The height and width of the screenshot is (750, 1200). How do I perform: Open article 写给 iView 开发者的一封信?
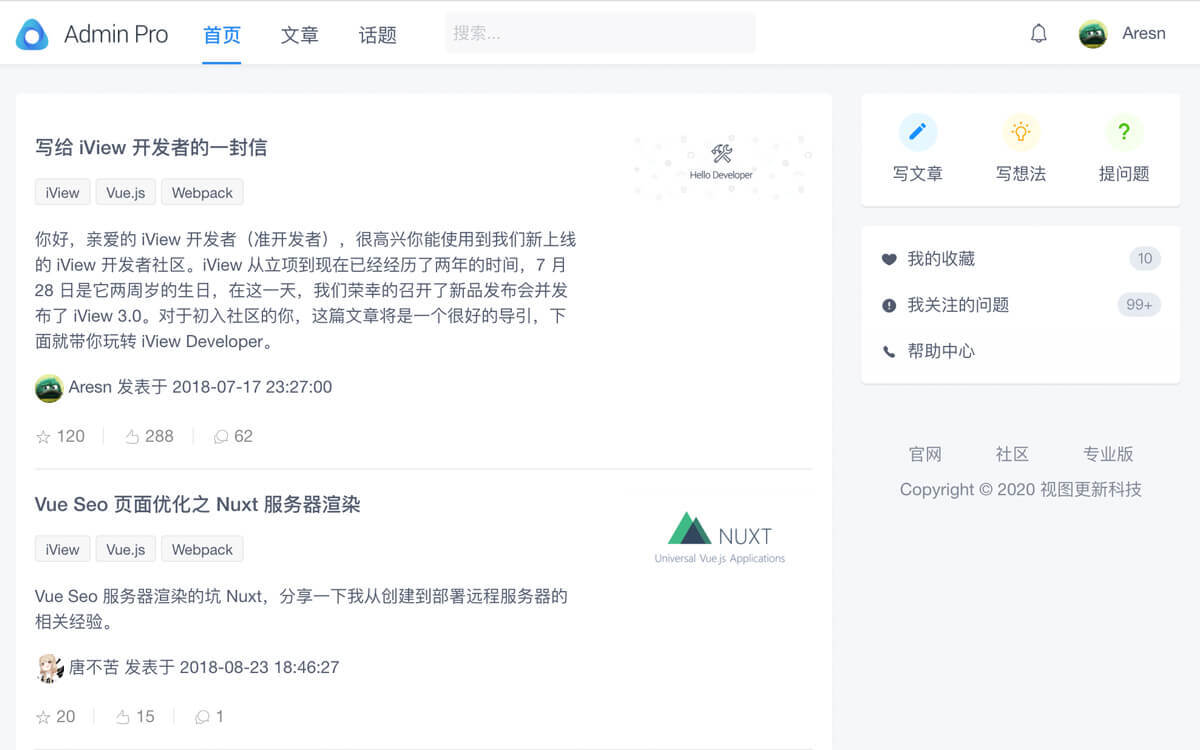click(x=150, y=146)
